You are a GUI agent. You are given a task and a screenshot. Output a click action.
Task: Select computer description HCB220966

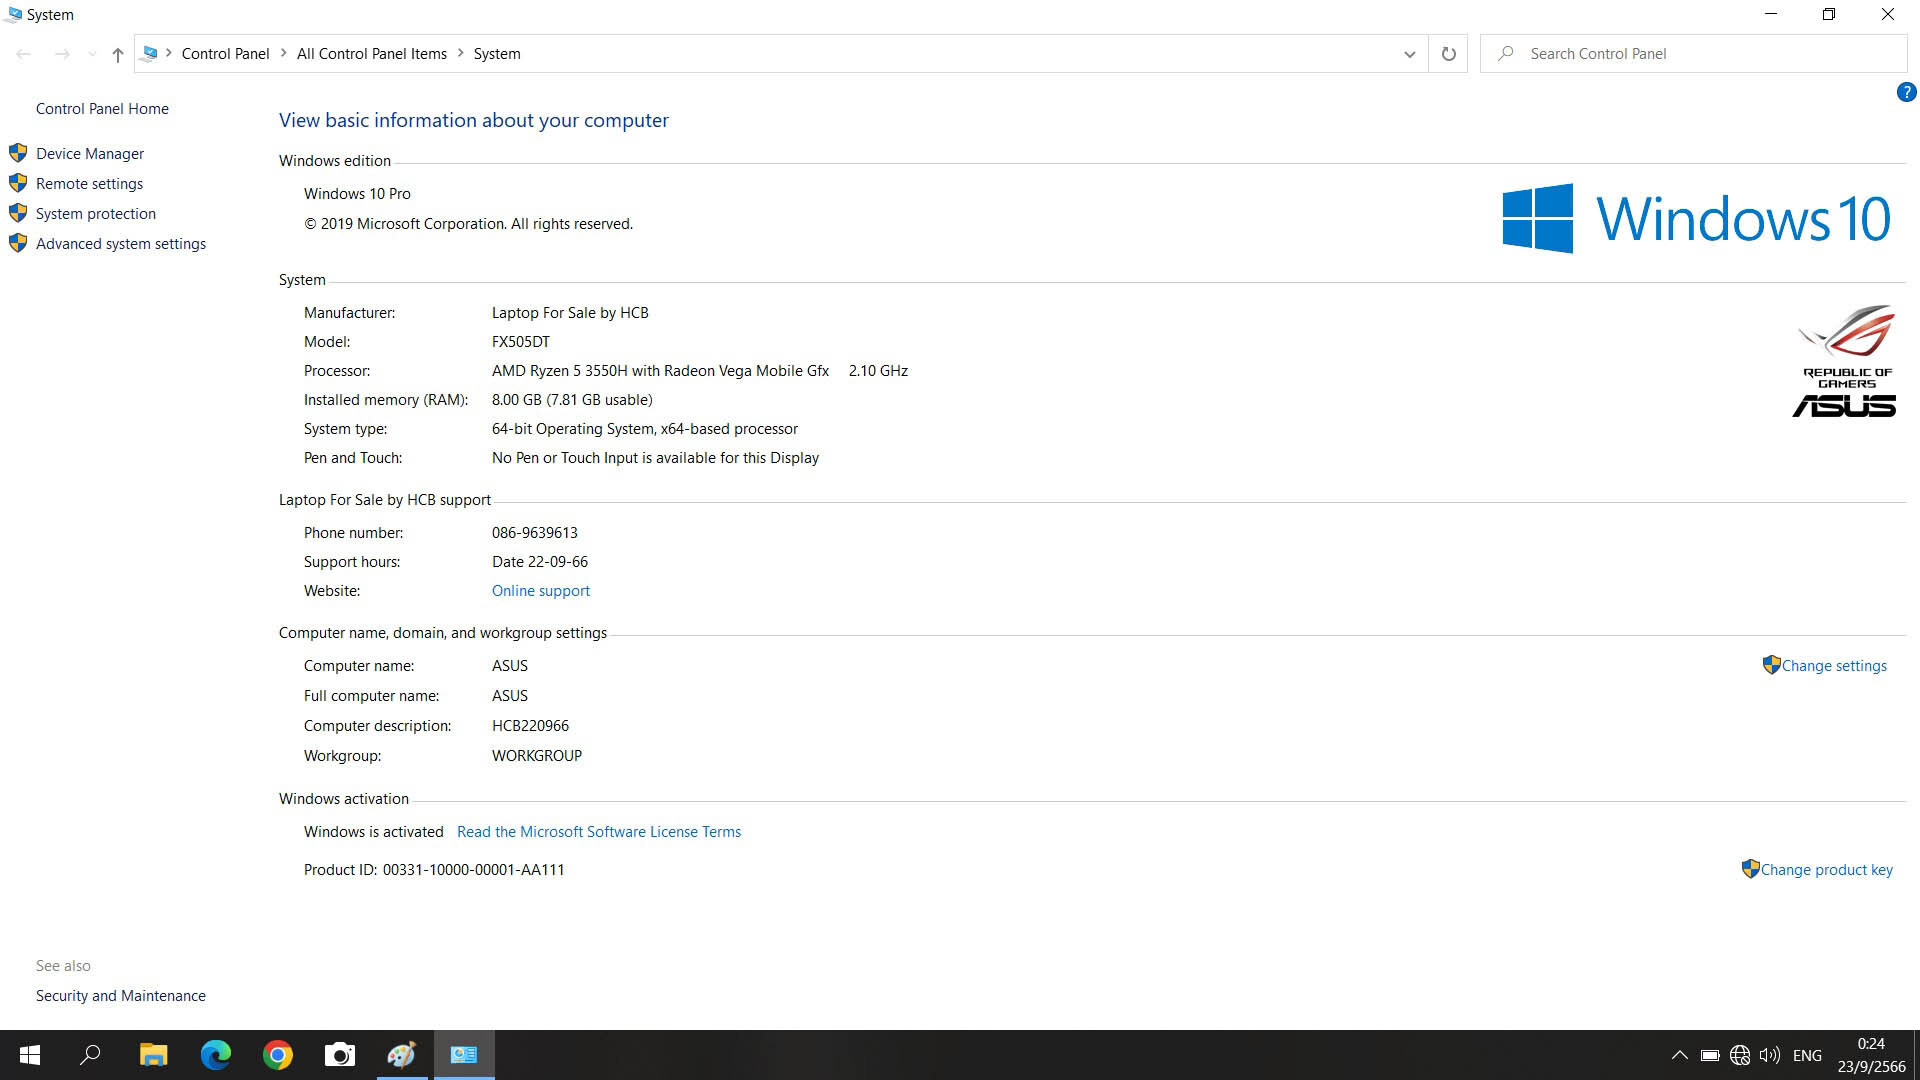click(x=530, y=725)
